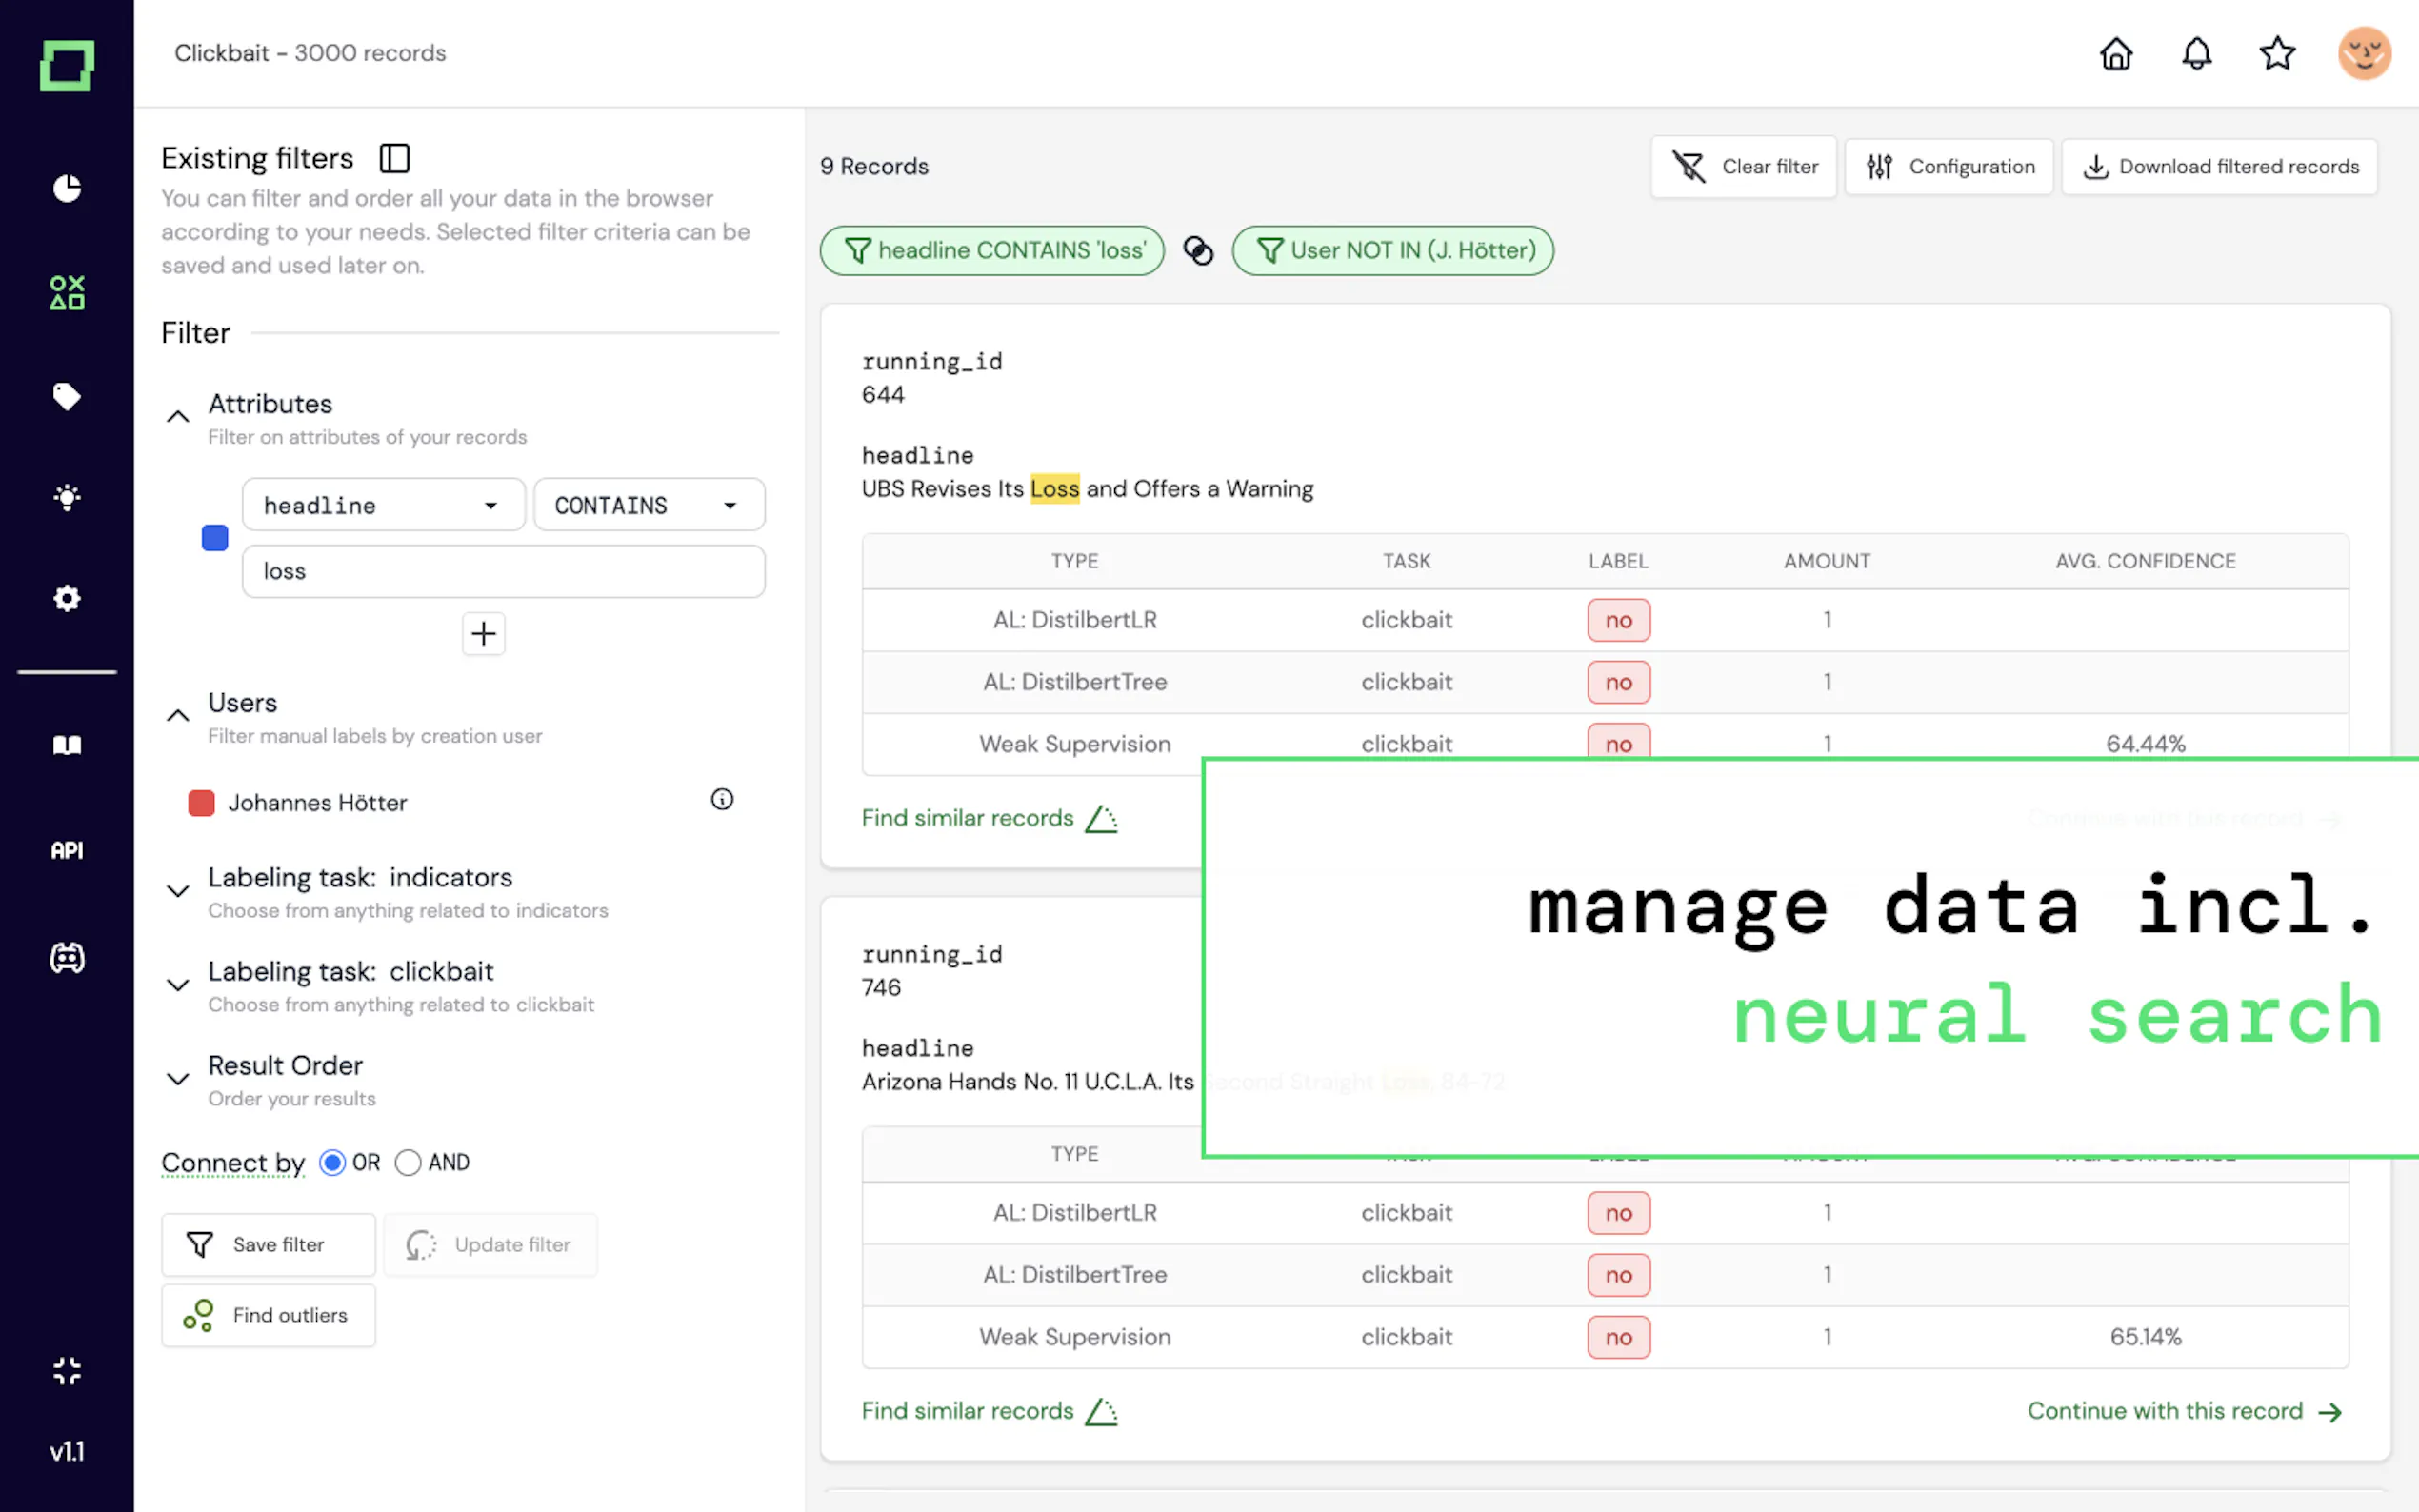The image size is (2419, 1512).
Task: Click the blue attribute filter color box
Action: 215,538
